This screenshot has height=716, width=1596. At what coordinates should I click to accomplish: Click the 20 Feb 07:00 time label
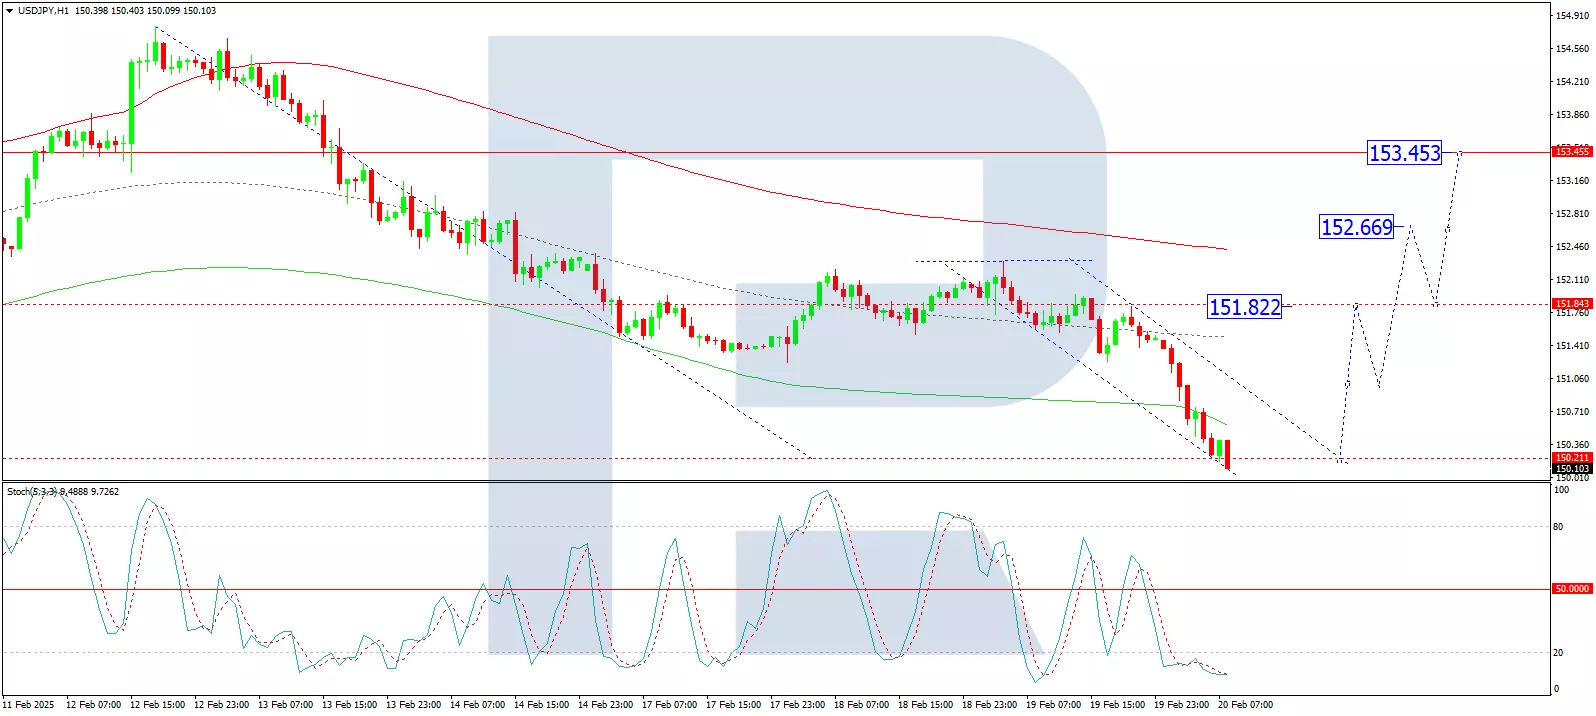pos(1245,705)
